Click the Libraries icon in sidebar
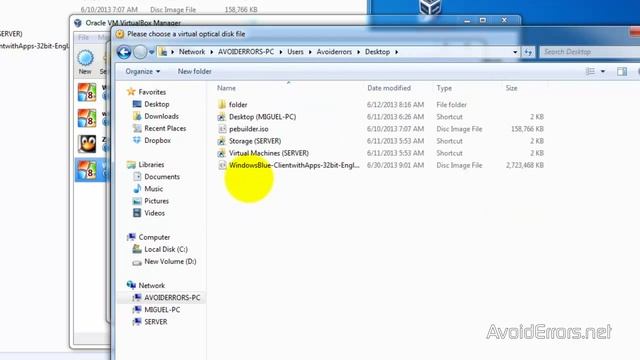This screenshot has height=360, width=640. click(131, 164)
